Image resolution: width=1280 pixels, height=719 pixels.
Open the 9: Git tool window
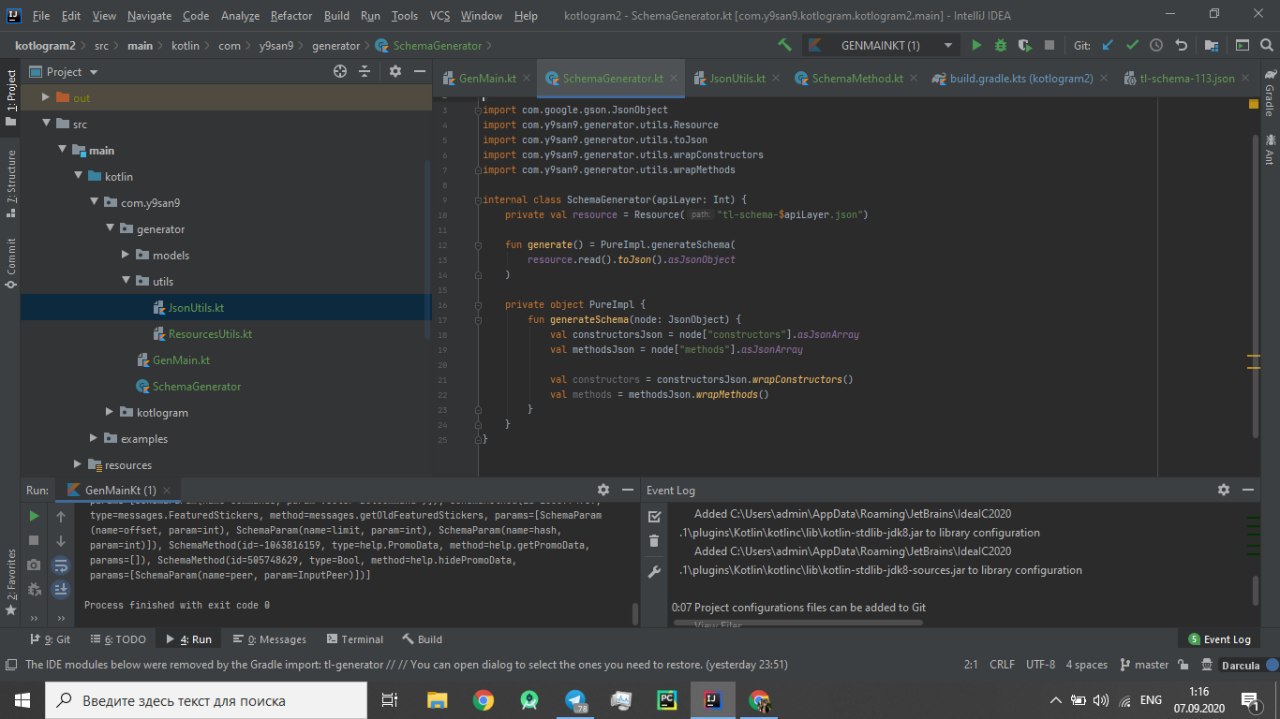tap(49, 639)
